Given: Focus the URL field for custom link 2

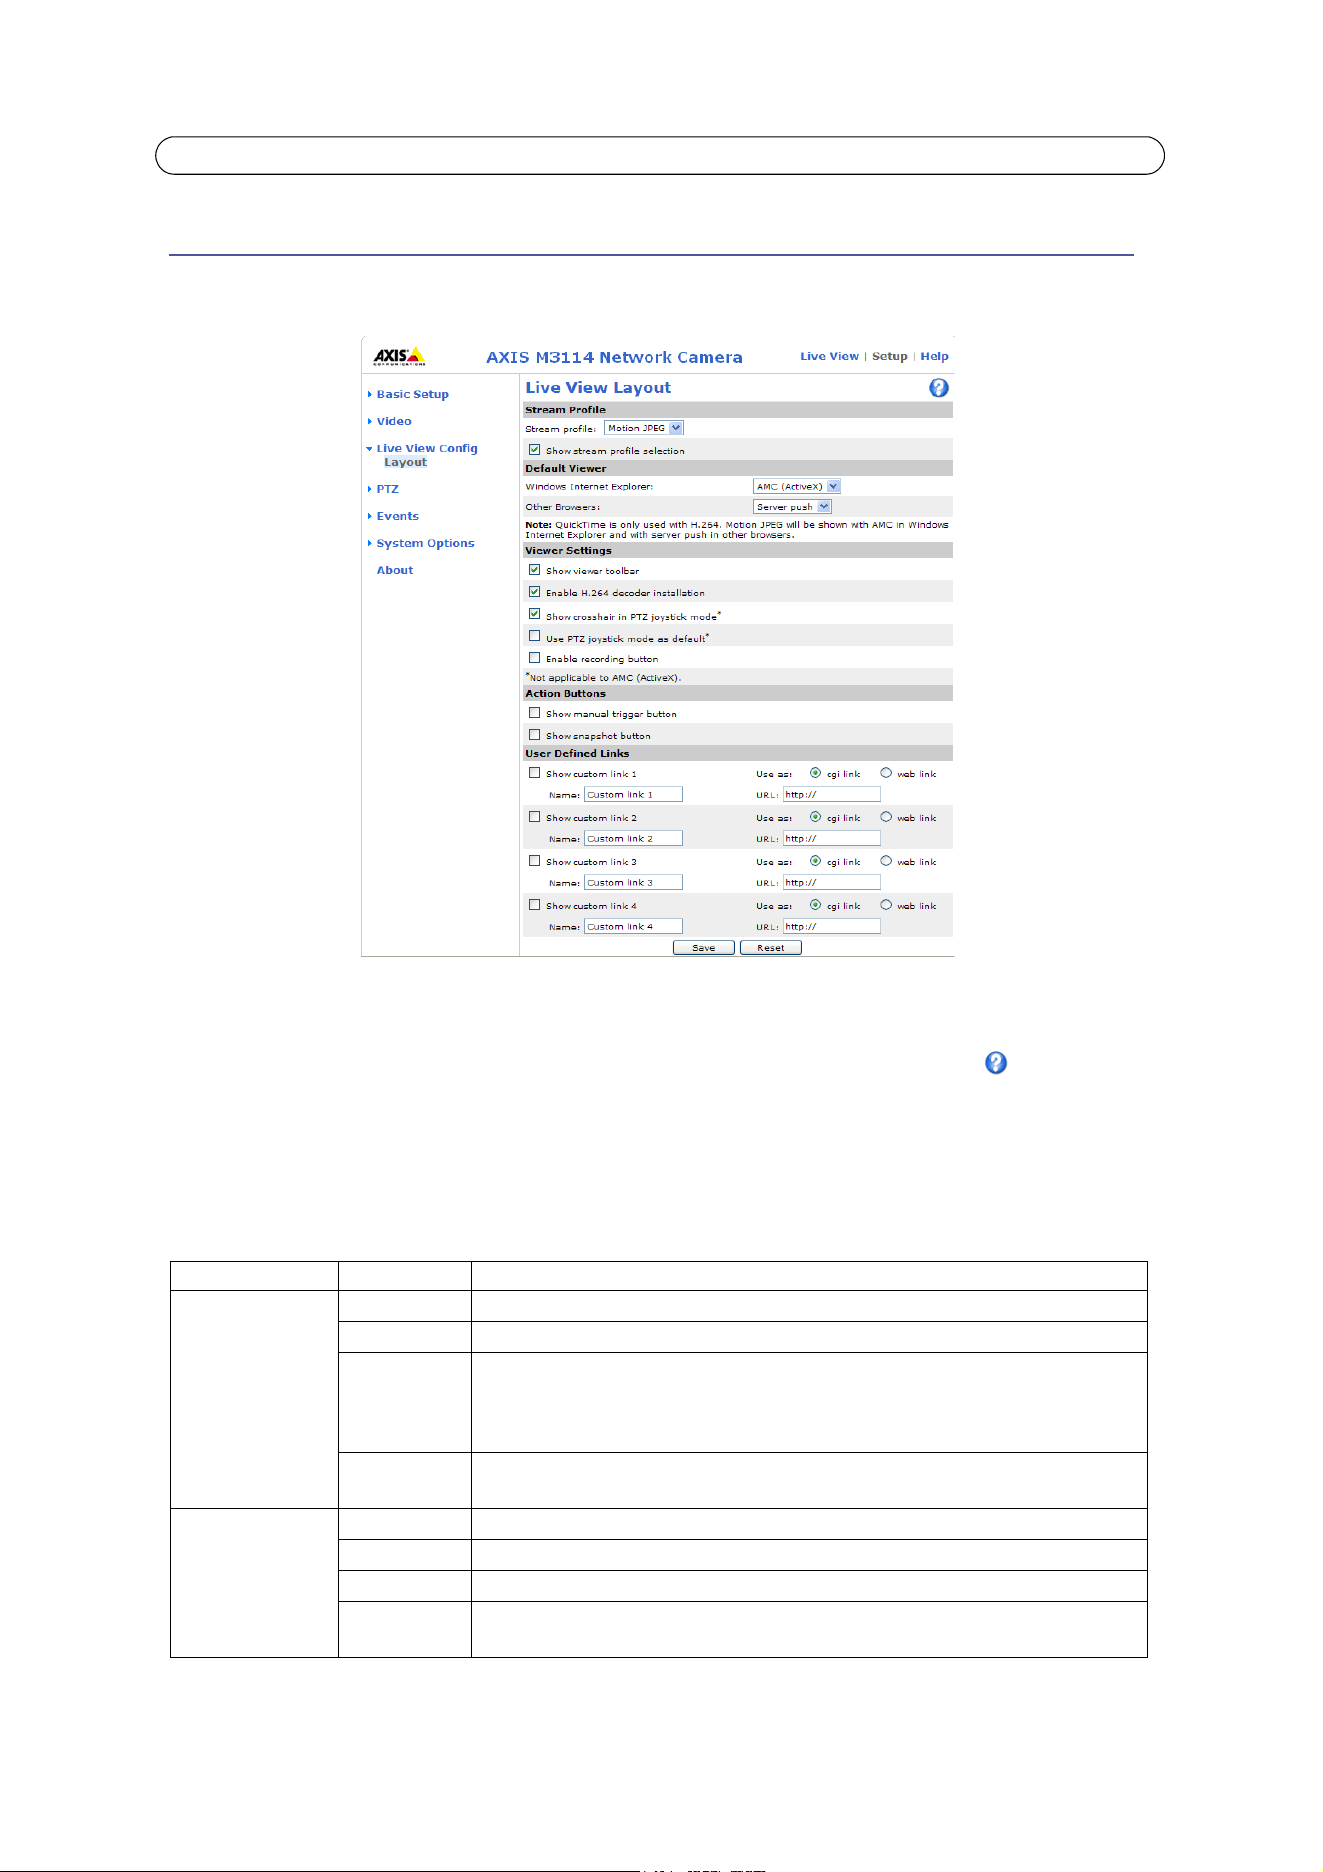Looking at the screenshot, I should 831,838.
